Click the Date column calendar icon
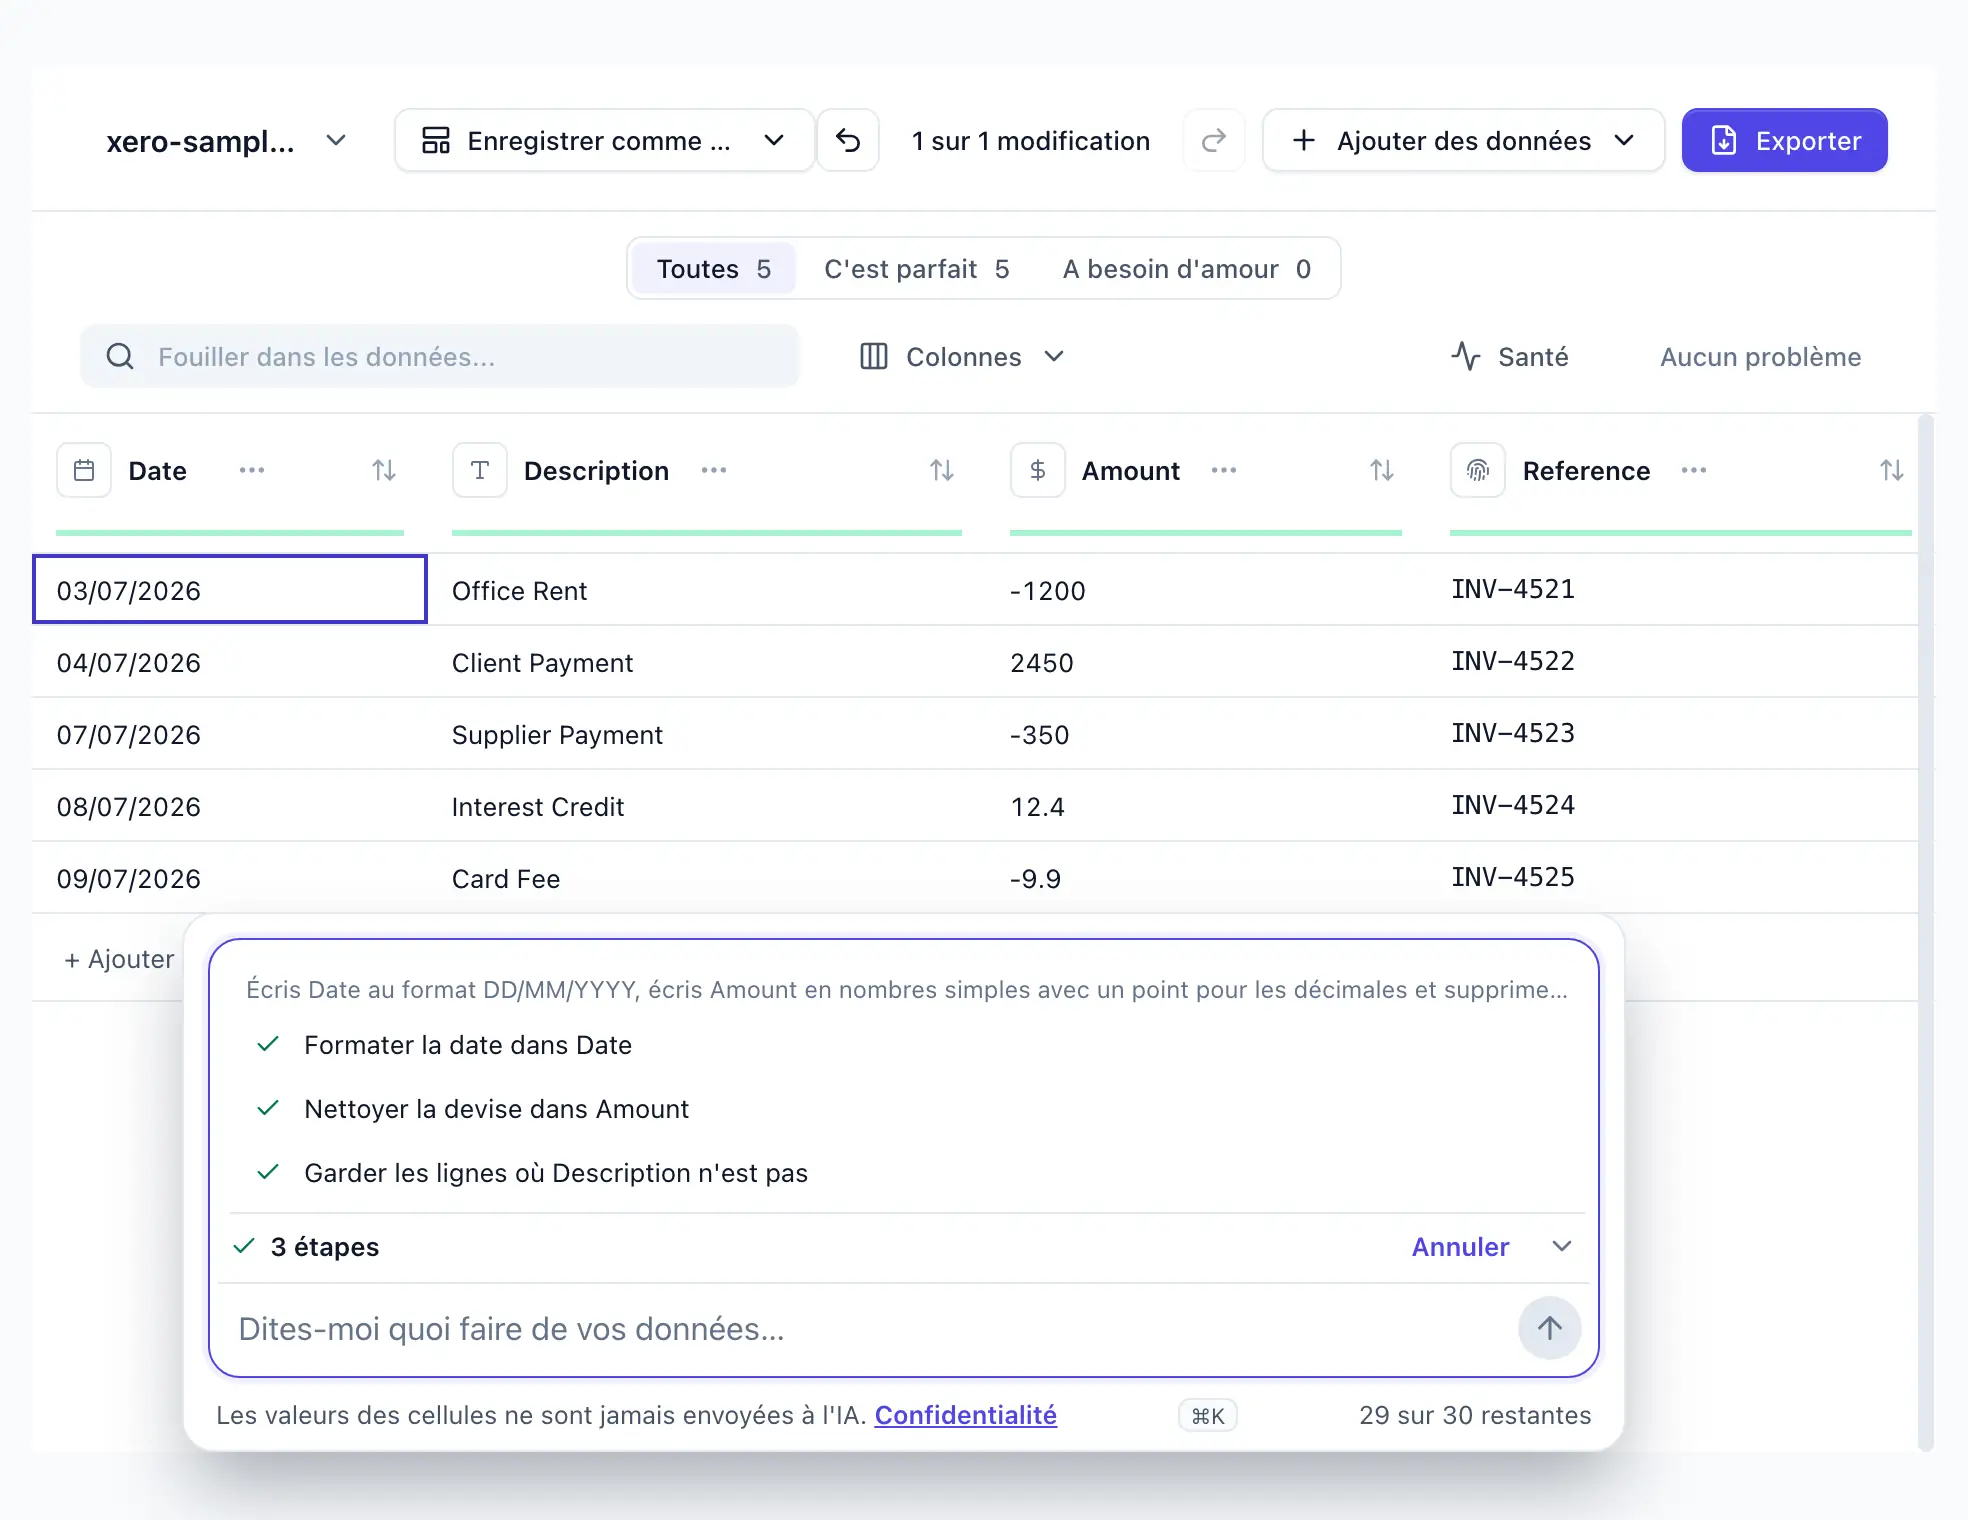Screen dimensions: 1968x1520 (84, 470)
